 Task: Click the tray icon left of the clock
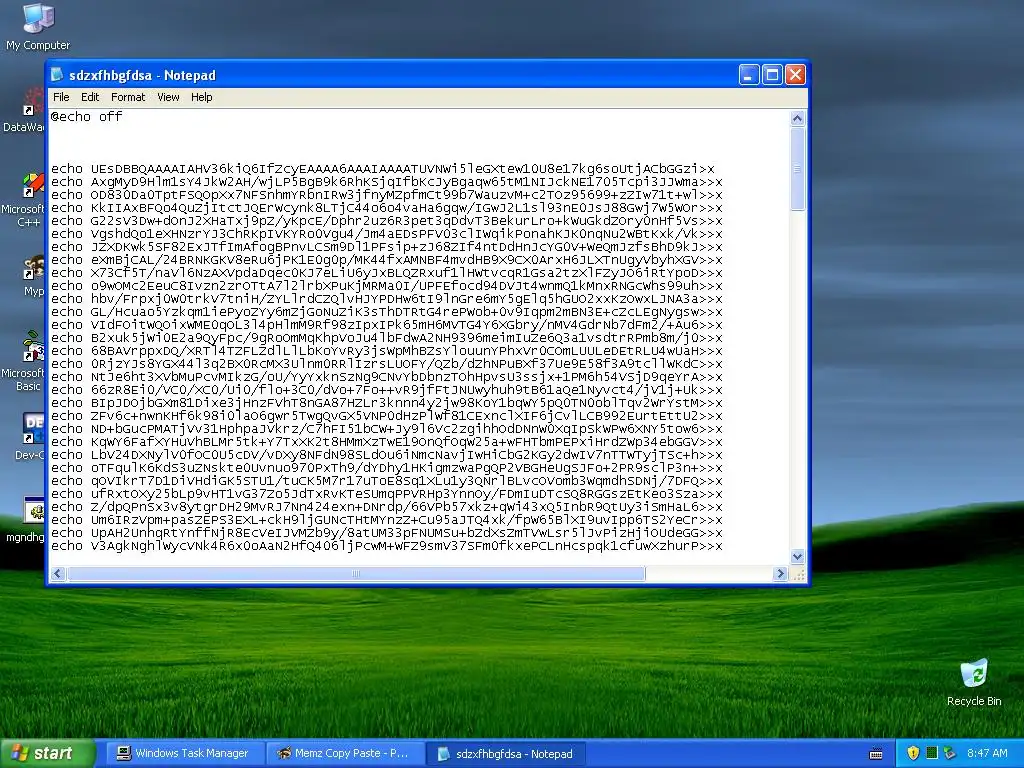click(x=950, y=753)
